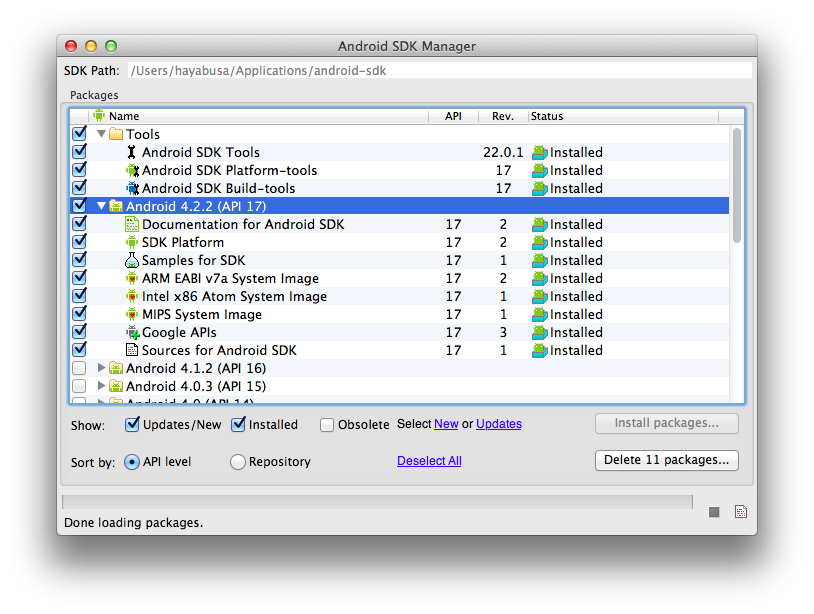Collapse the Android 4.2.2 (API 17) group

[102, 206]
